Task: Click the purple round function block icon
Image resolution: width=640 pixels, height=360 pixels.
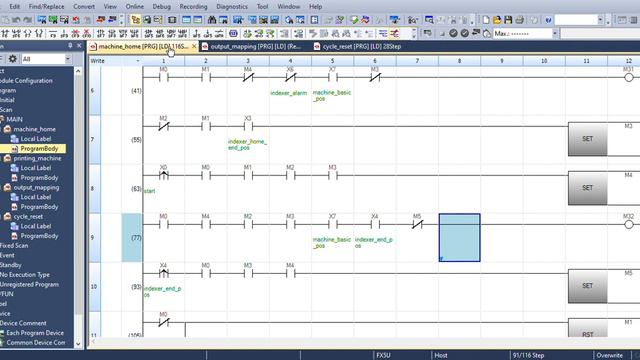Action: pos(233,33)
